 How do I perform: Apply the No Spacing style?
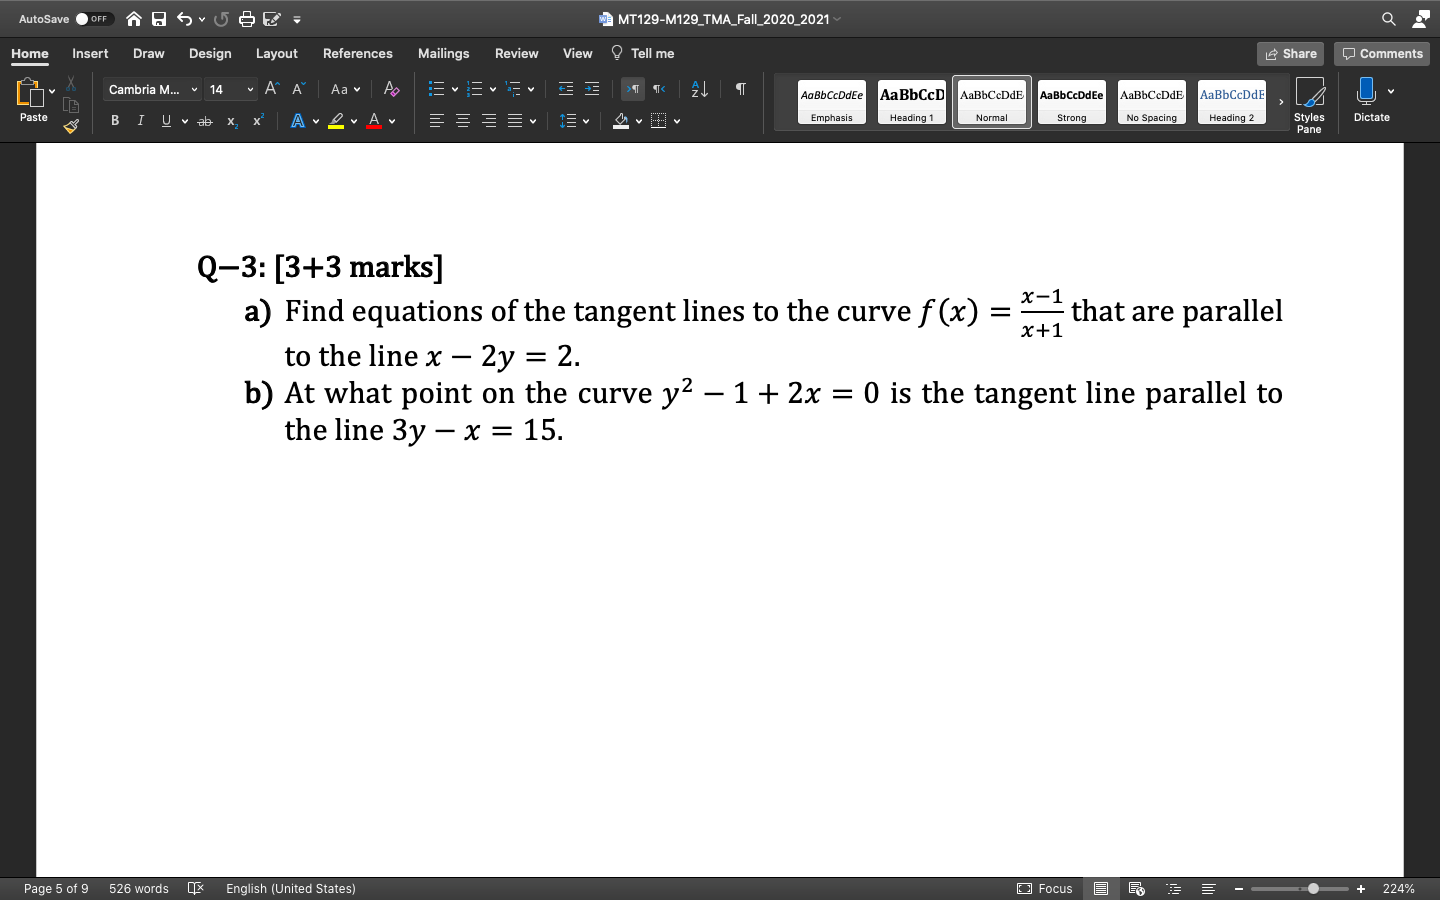[x=1152, y=102]
